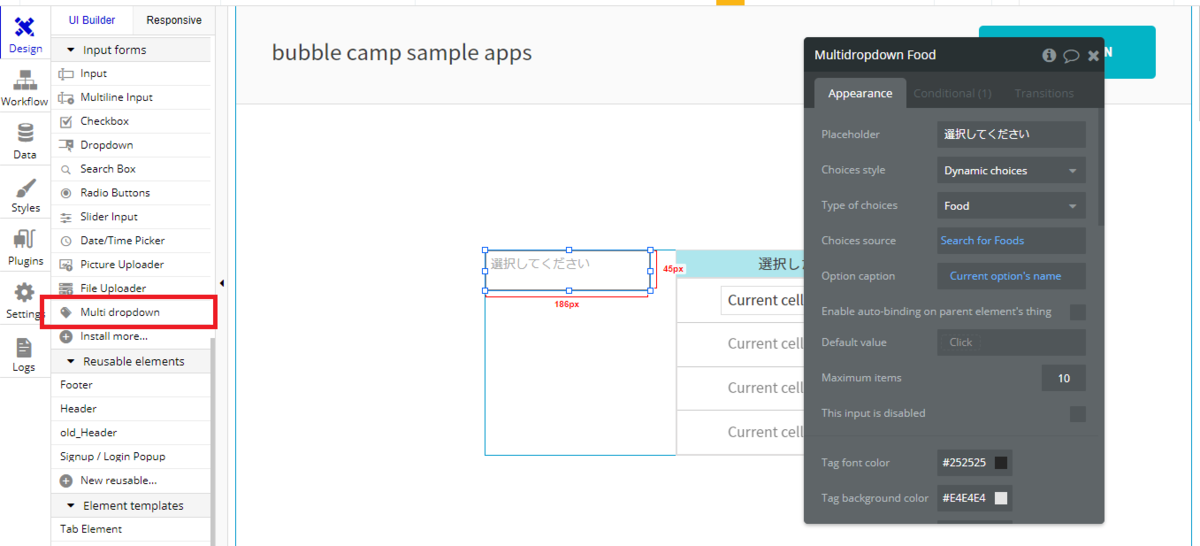Click the Install more plus icon
Viewport: 1200px width, 546px height.
(x=66, y=337)
